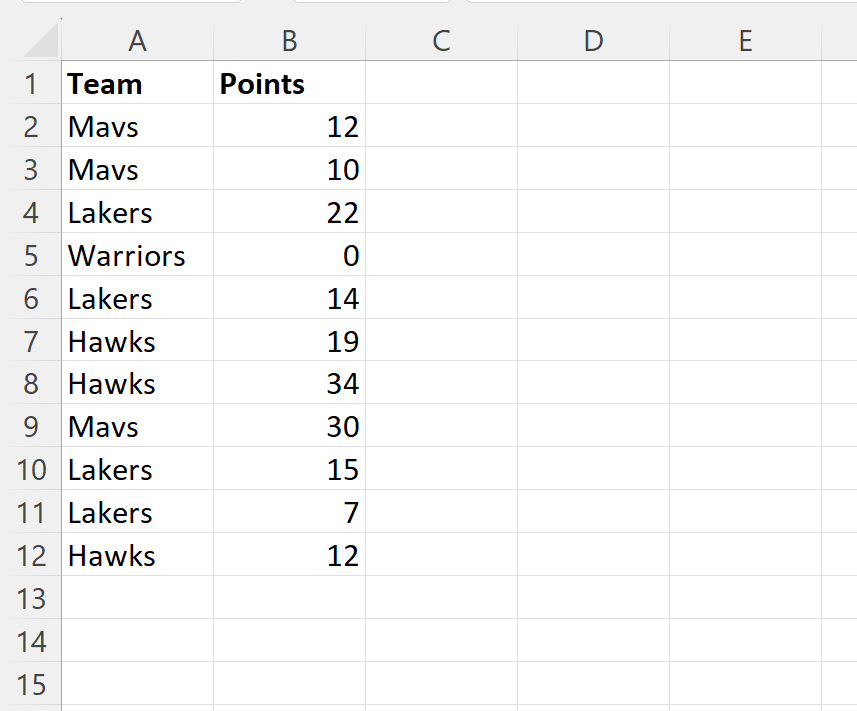Click the cell with value 7

[288, 512]
